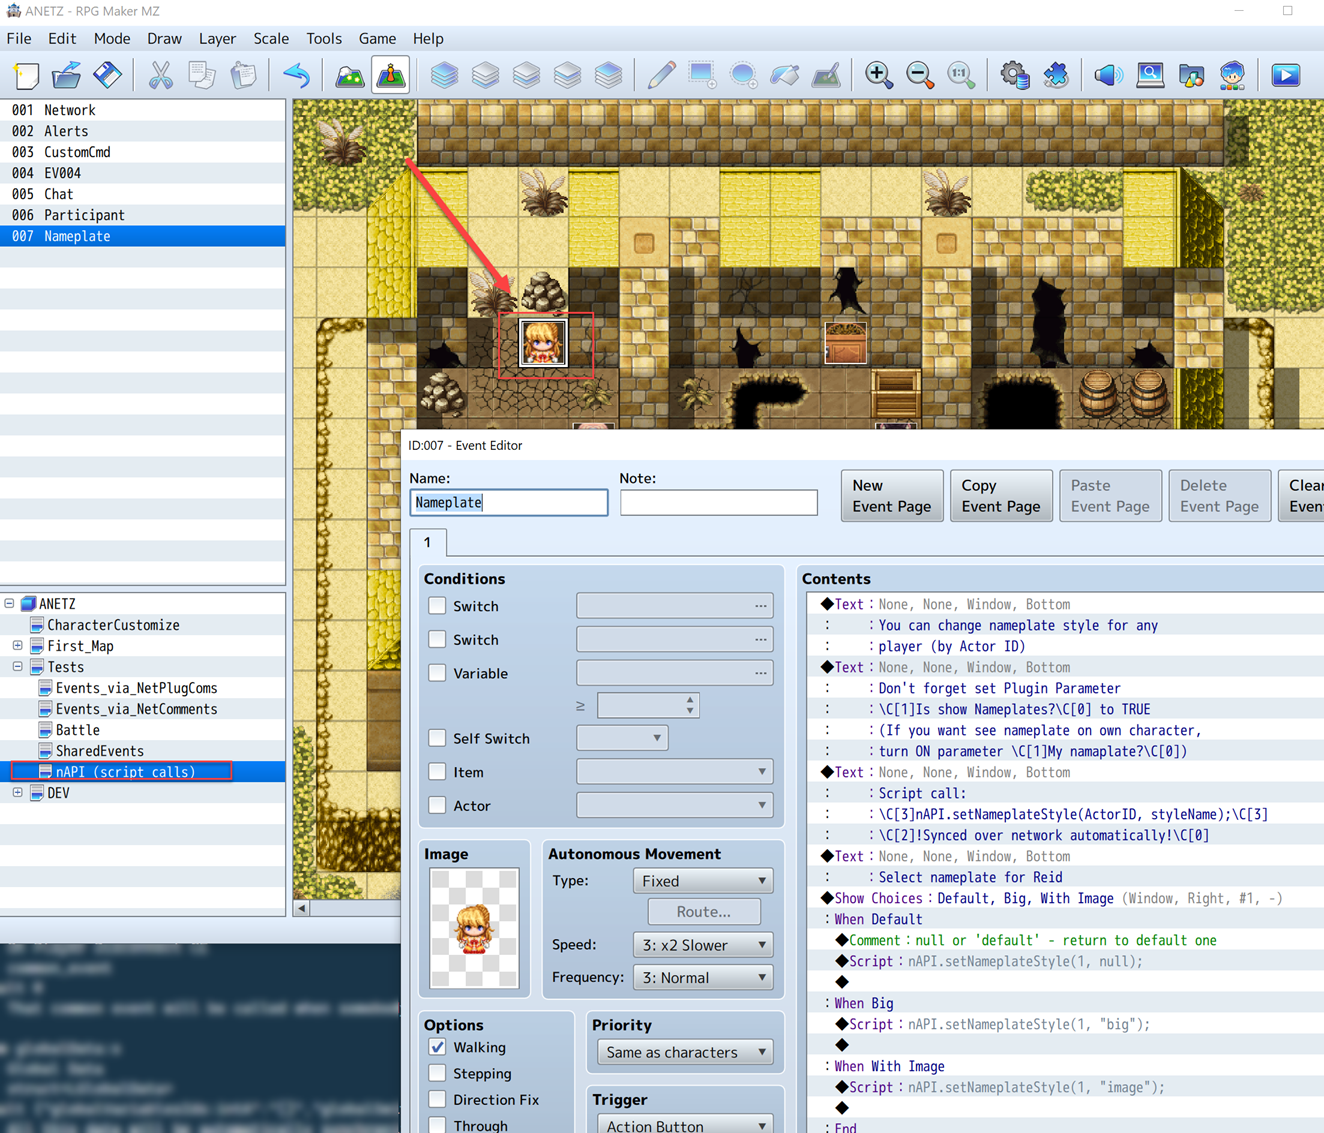Click the Paste clipboard icon
Screen dimensions: 1324x1133
[243, 75]
